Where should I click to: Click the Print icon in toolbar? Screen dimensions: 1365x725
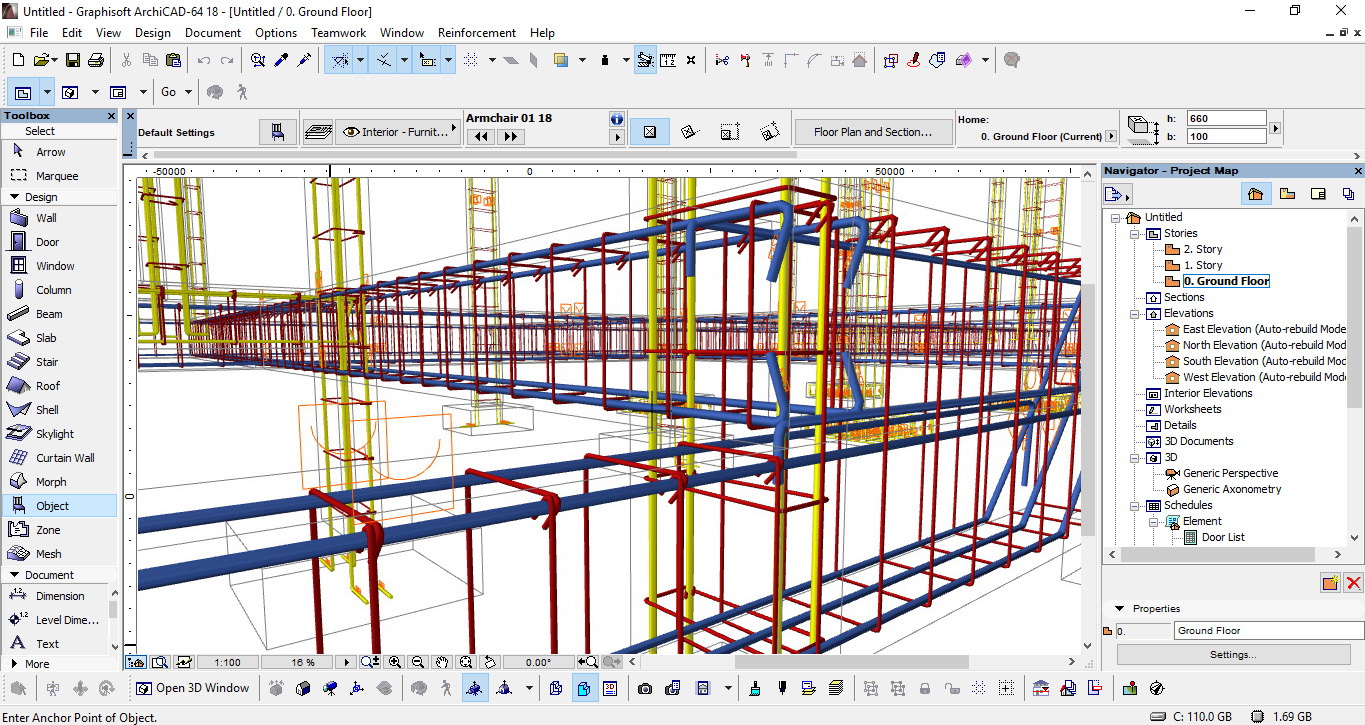[x=96, y=60]
